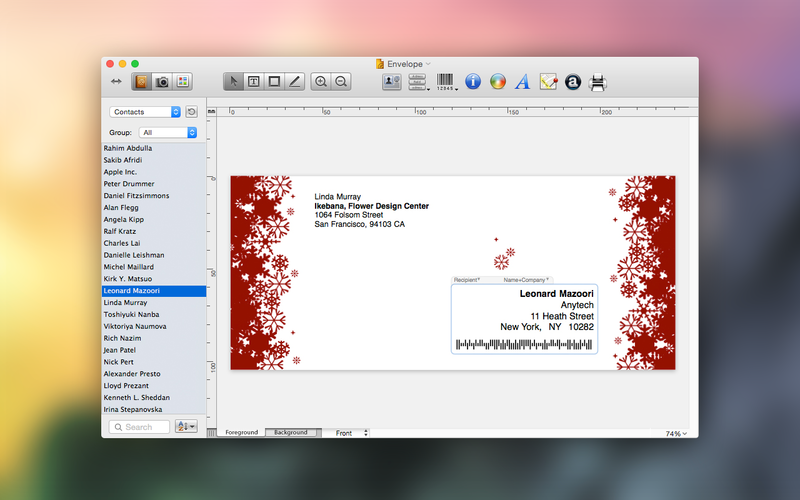
Task: Open the Contacts source dropdown
Action: [146, 112]
